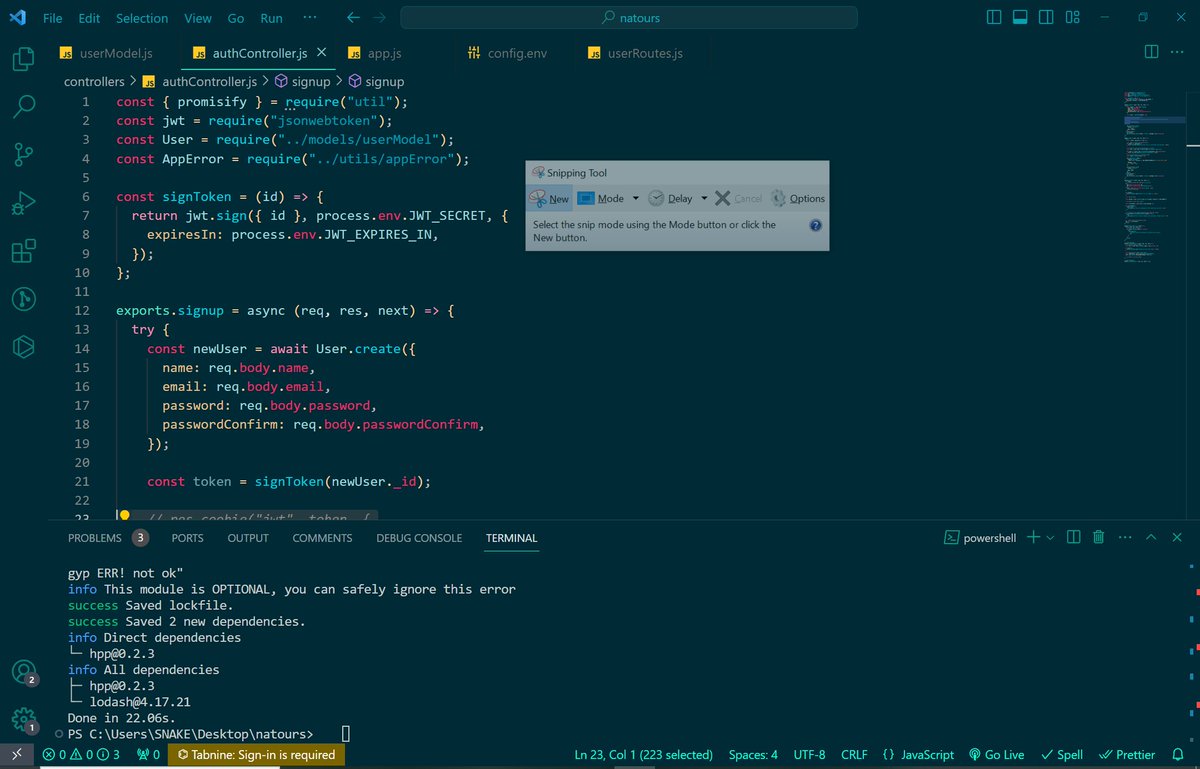Expand the hidden menu bar items ellipsis
1200x769 pixels.
coord(310,18)
